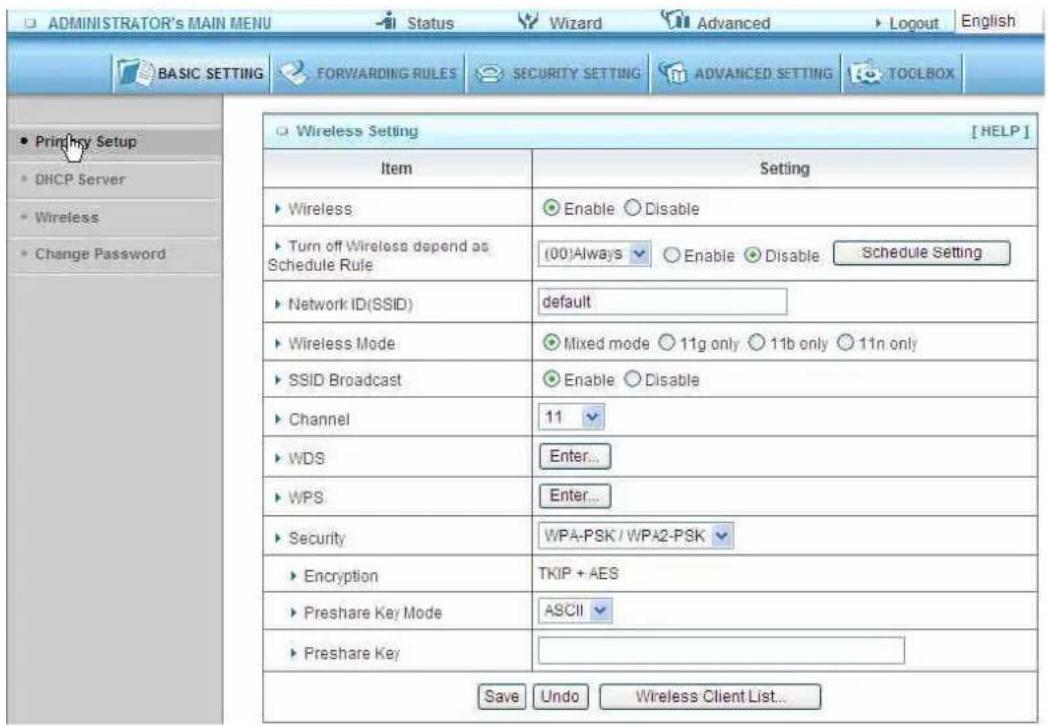This screenshot has width=1048, height=726.
Task: Click the Advanced Setting icon
Action: pos(672,72)
